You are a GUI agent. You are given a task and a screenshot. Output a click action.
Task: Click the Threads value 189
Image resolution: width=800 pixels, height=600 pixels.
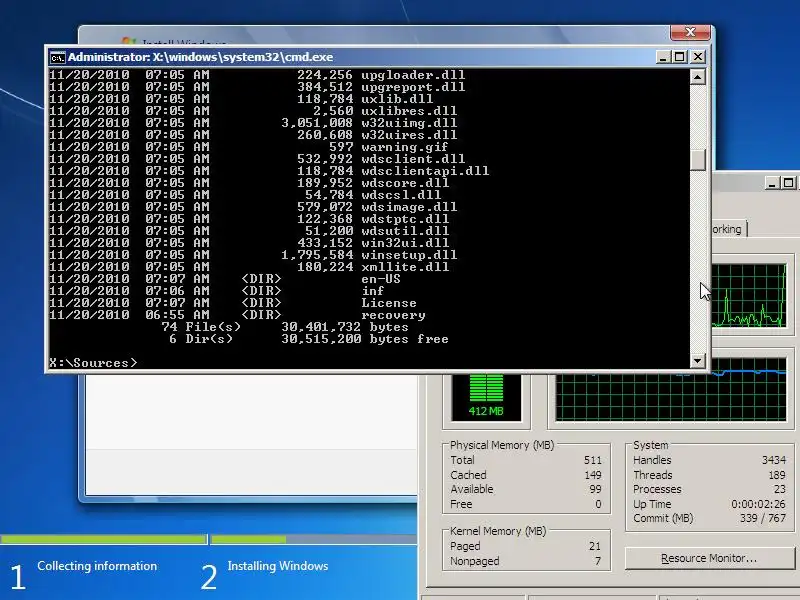click(x=777, y=474)
